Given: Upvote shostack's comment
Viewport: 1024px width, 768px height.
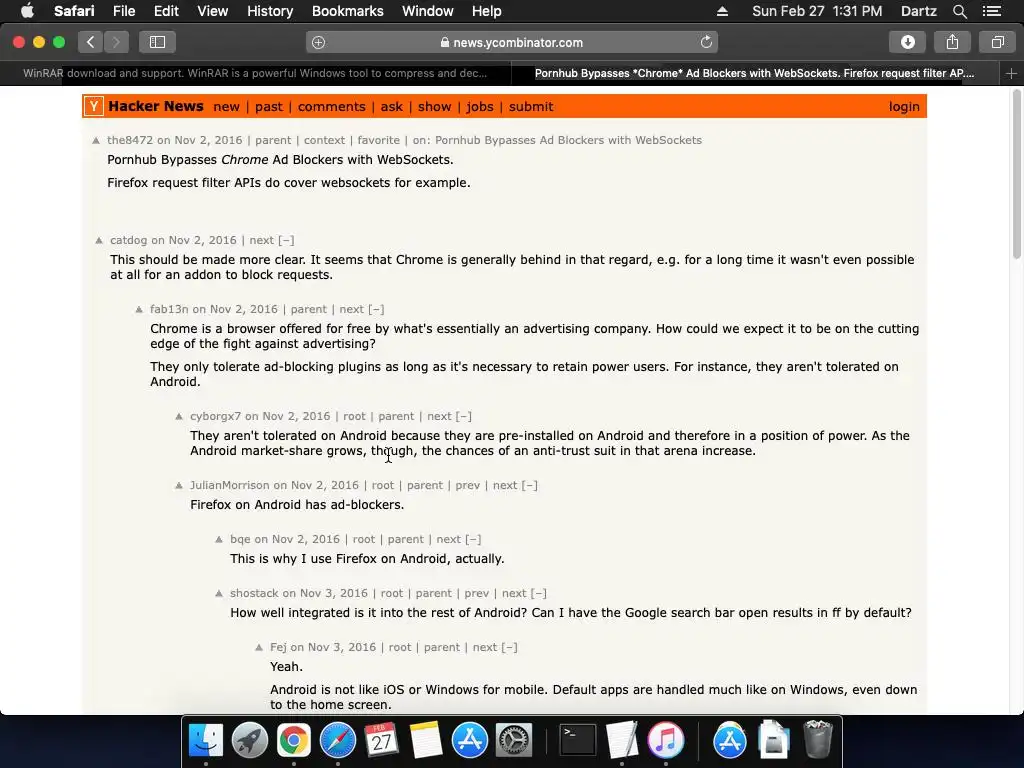Looking at the screenshot, I should tap(219, 594).
